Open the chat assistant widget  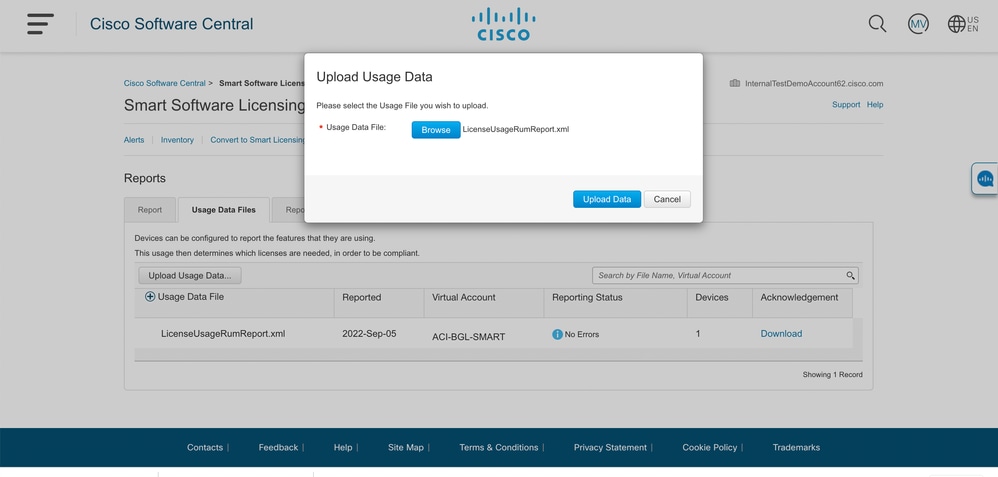coord(985,179)
